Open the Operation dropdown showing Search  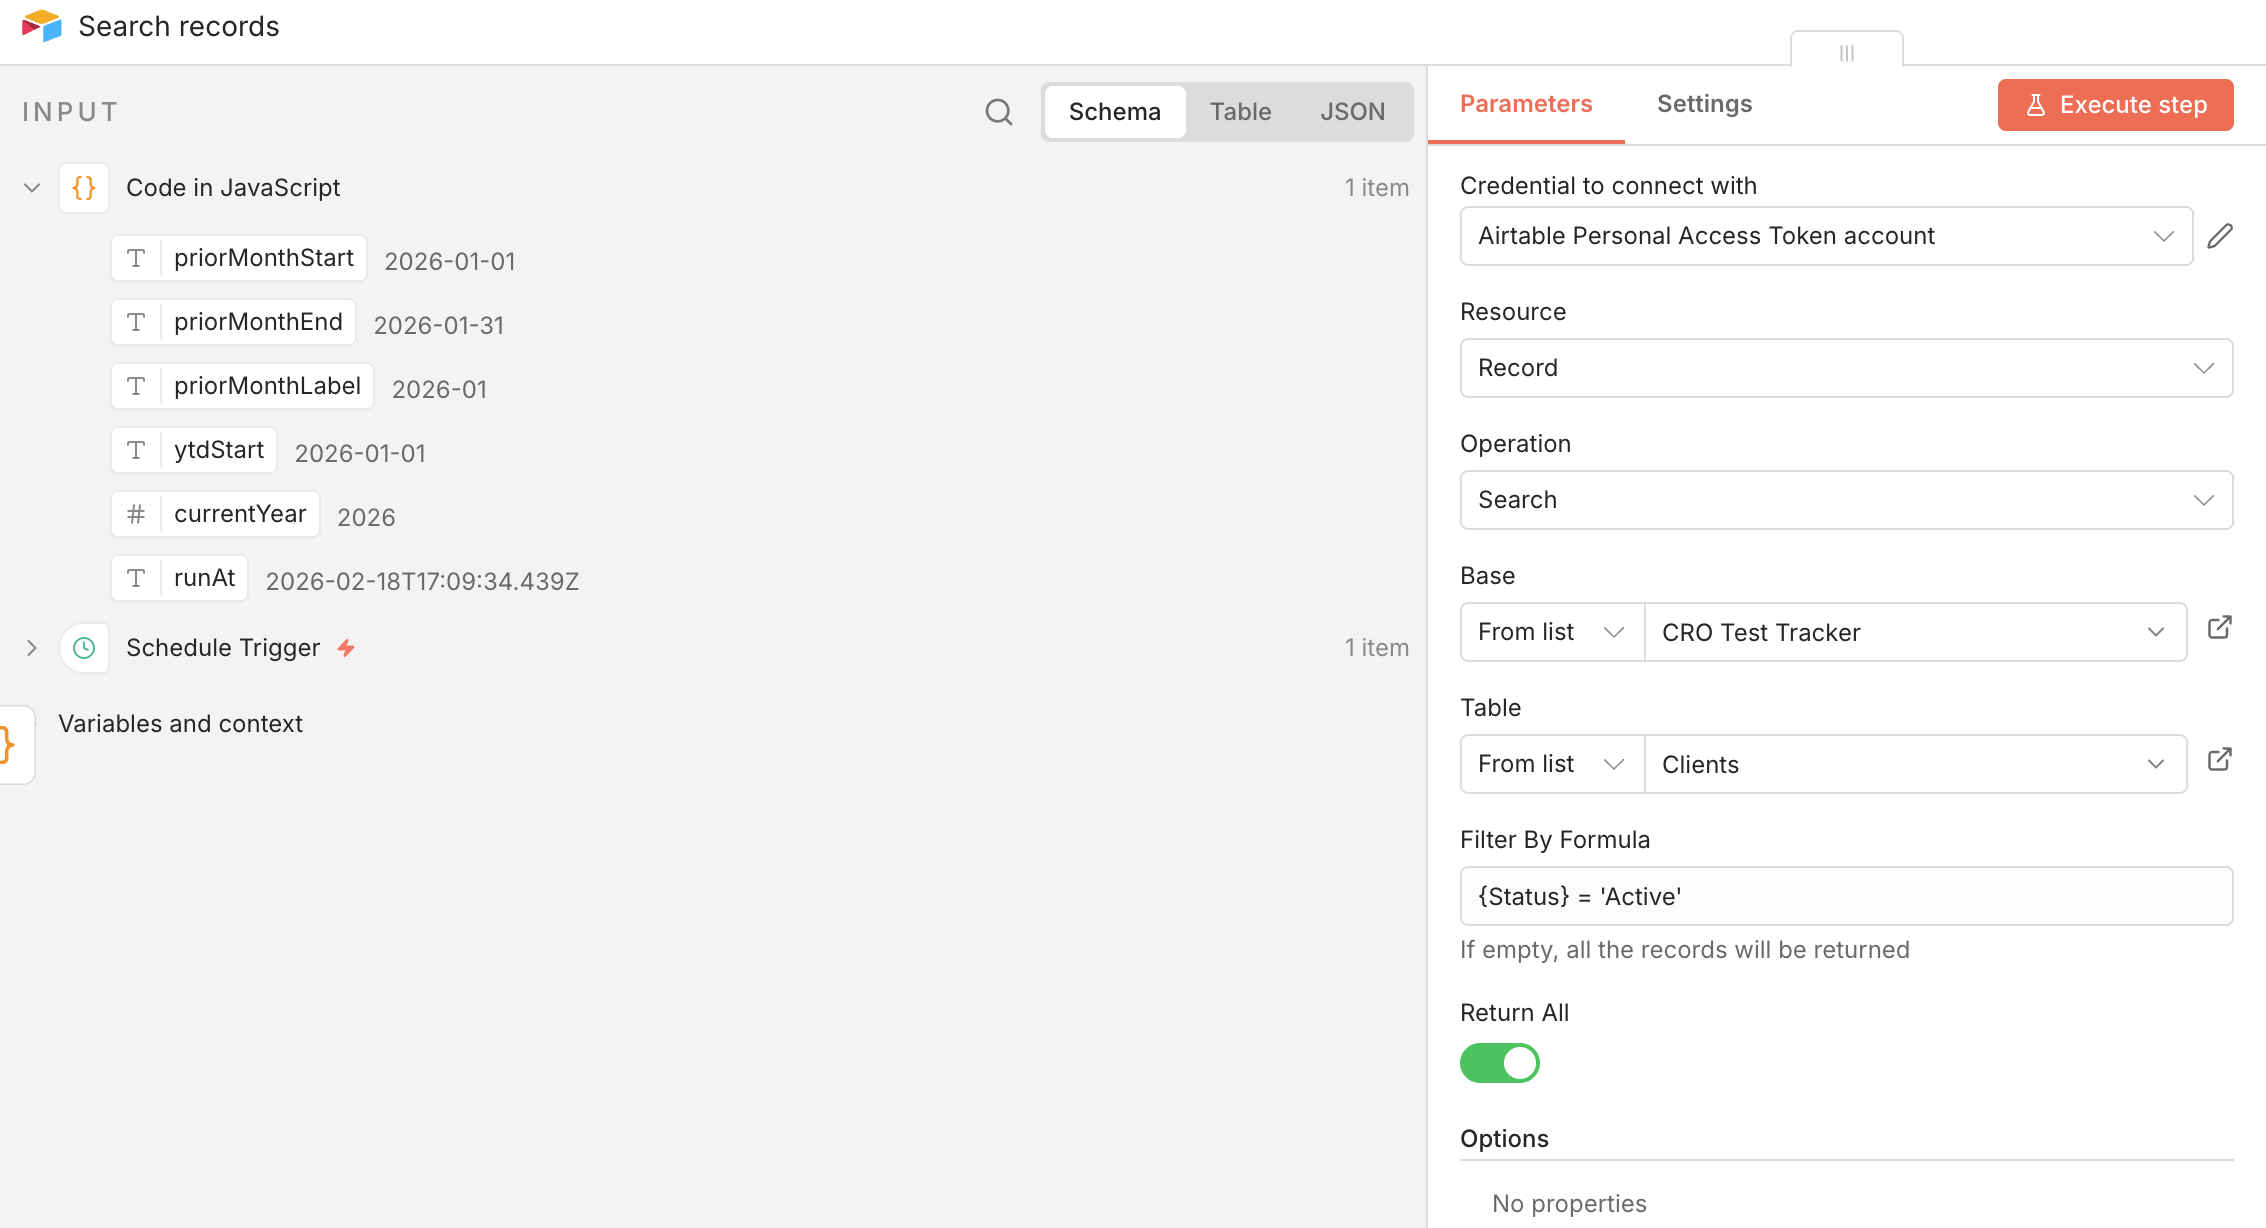point(1845,500)
